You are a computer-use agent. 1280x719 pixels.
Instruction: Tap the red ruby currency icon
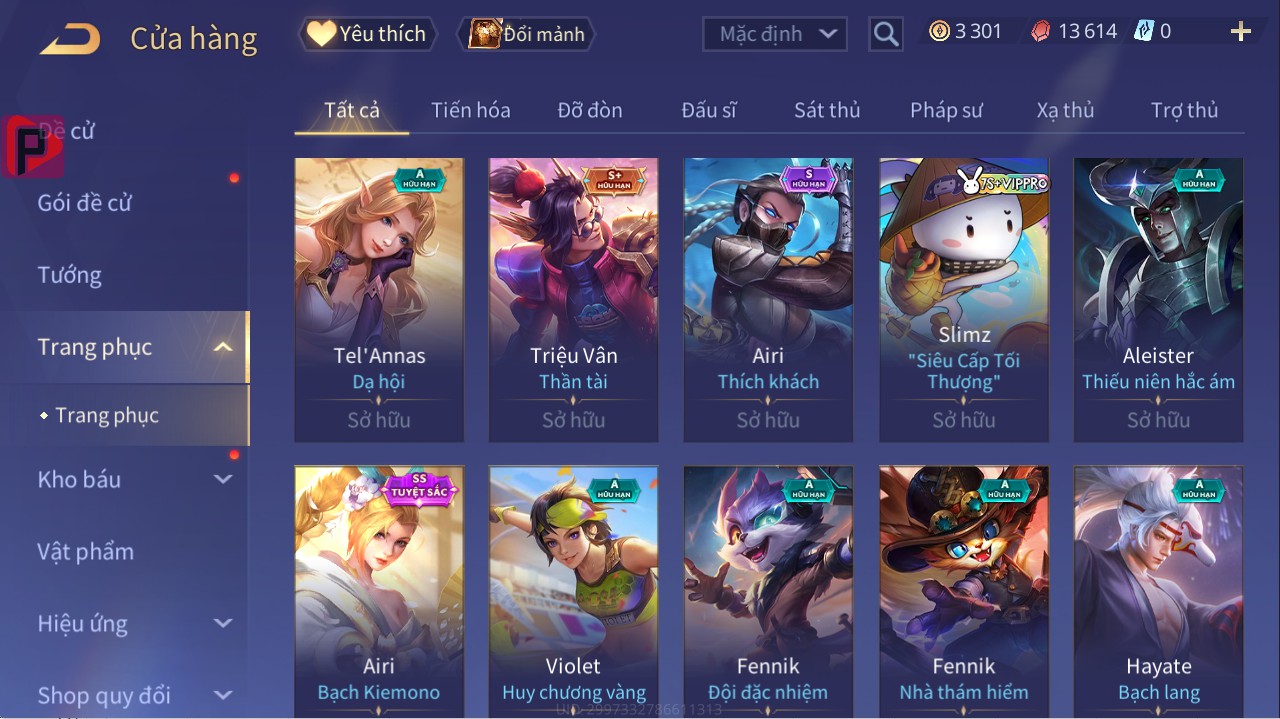click(1041, 32)
